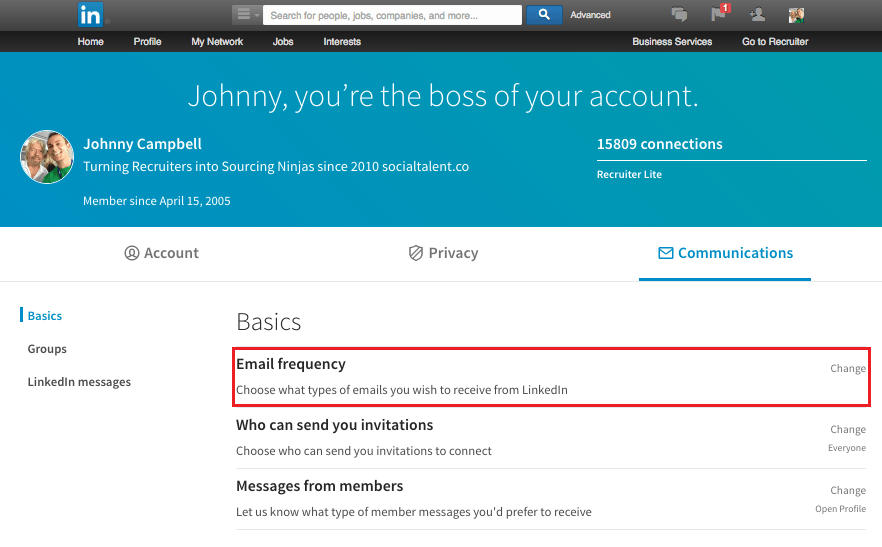
Task: Expand Who can send you invitations setting
Action: 551,438
